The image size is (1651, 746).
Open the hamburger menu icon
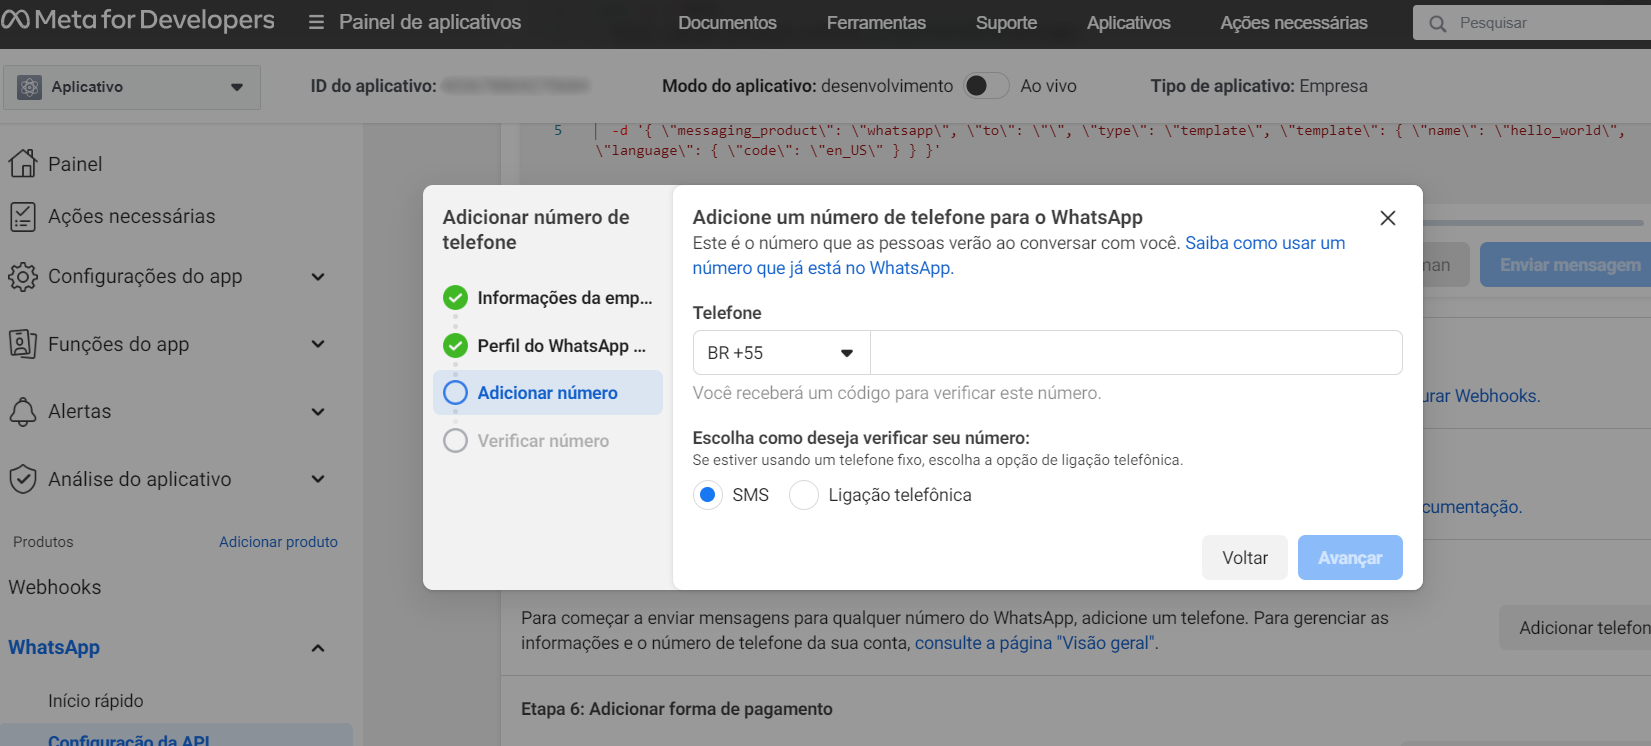316,22
